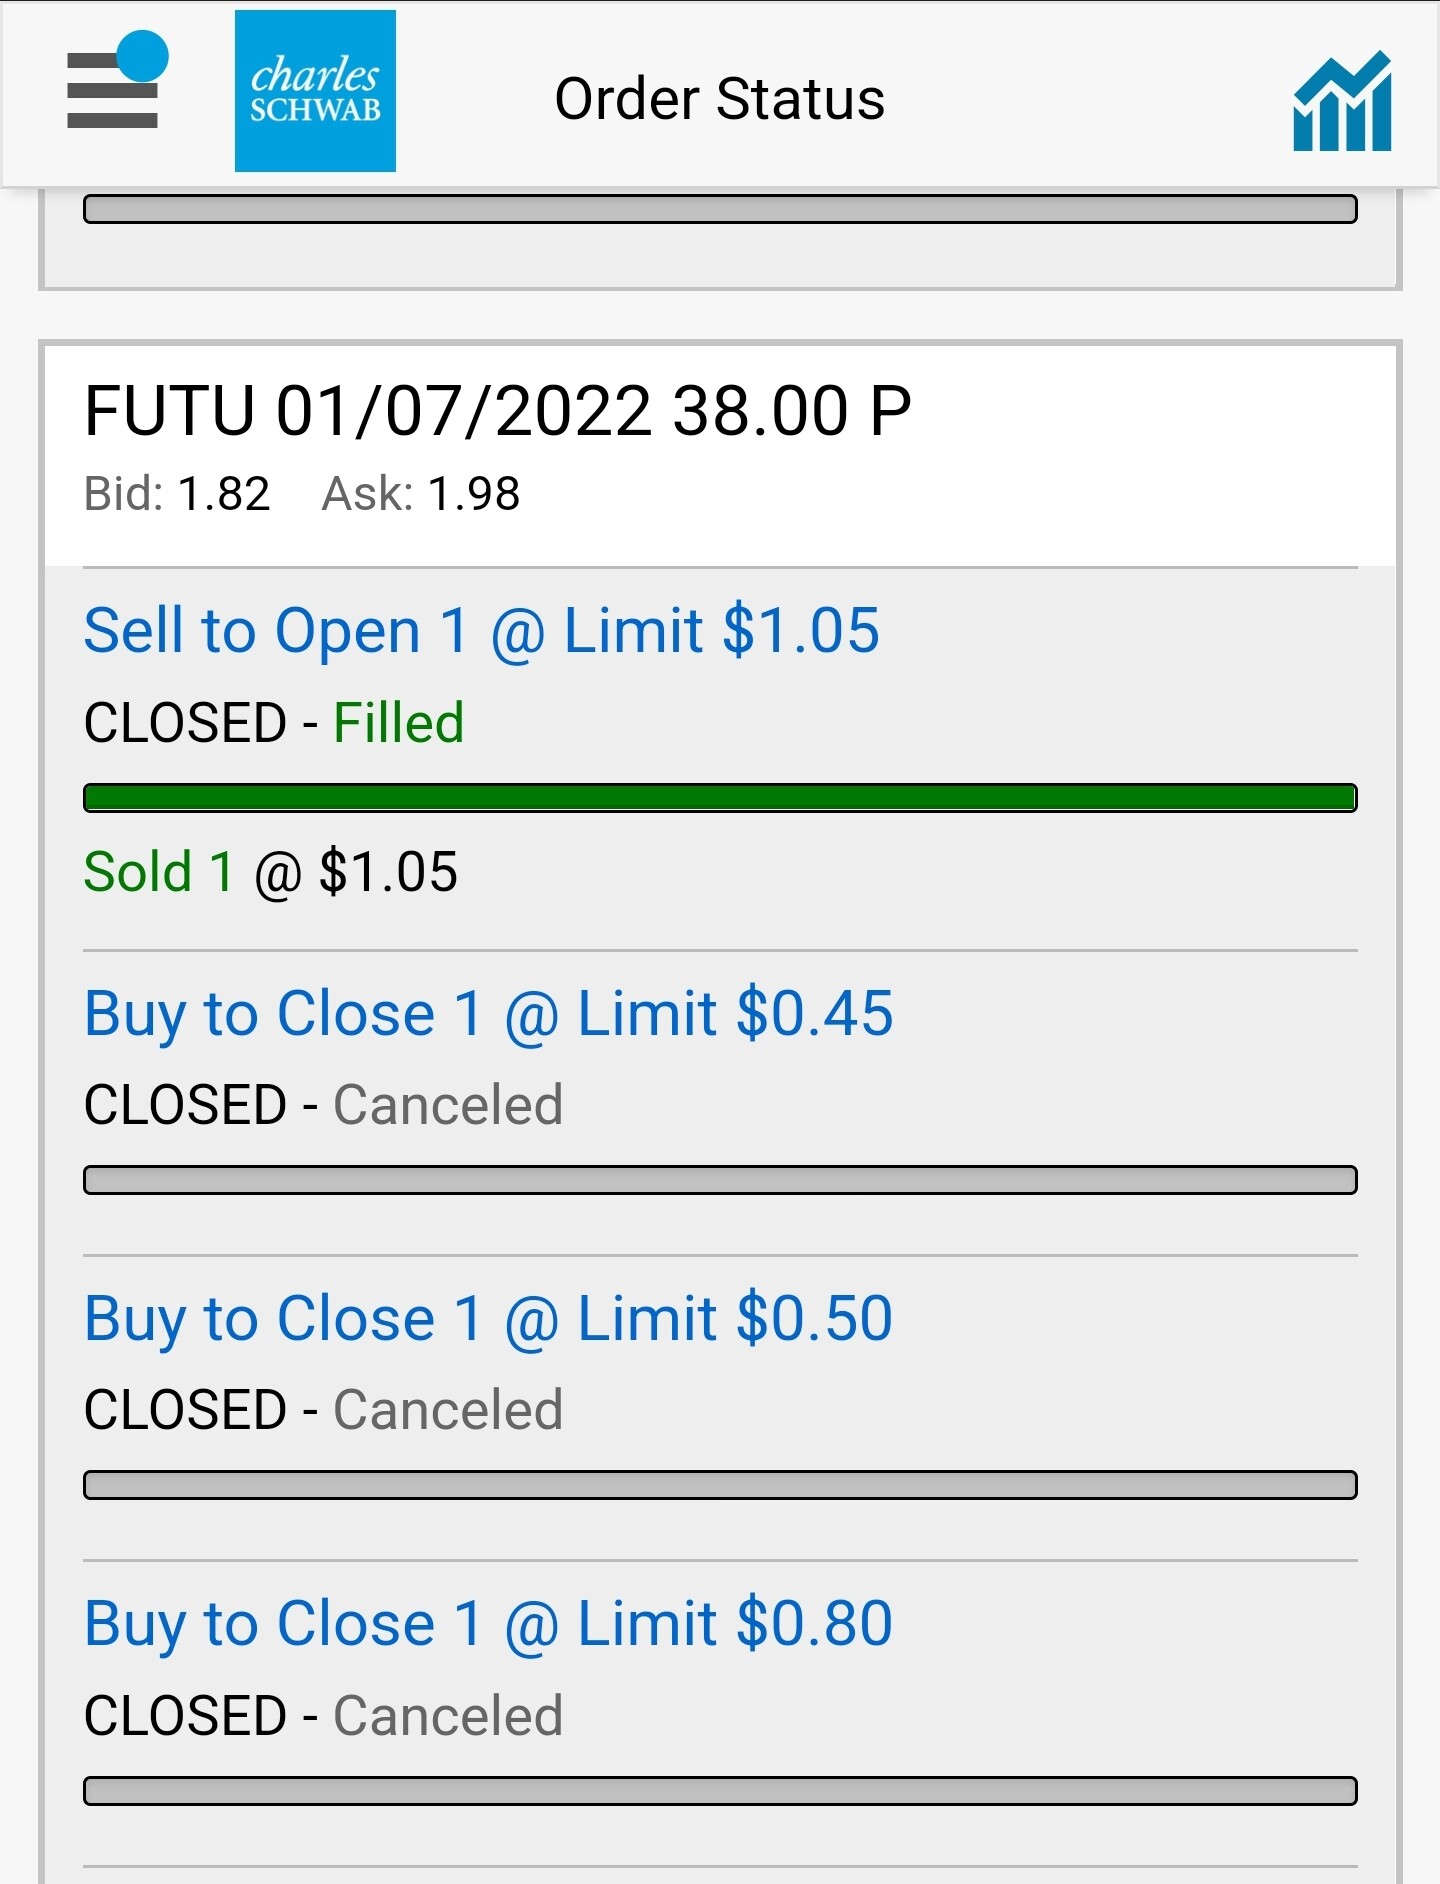Open the hamburger navigation menu
1440x1884 pixels.
[113, 89]
